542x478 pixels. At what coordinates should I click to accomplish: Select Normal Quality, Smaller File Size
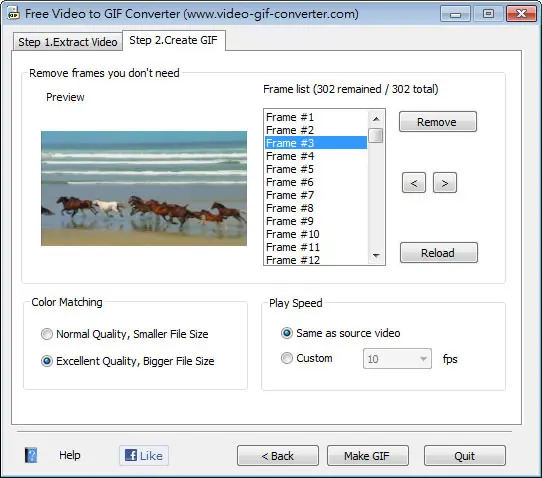pos(47,334)
